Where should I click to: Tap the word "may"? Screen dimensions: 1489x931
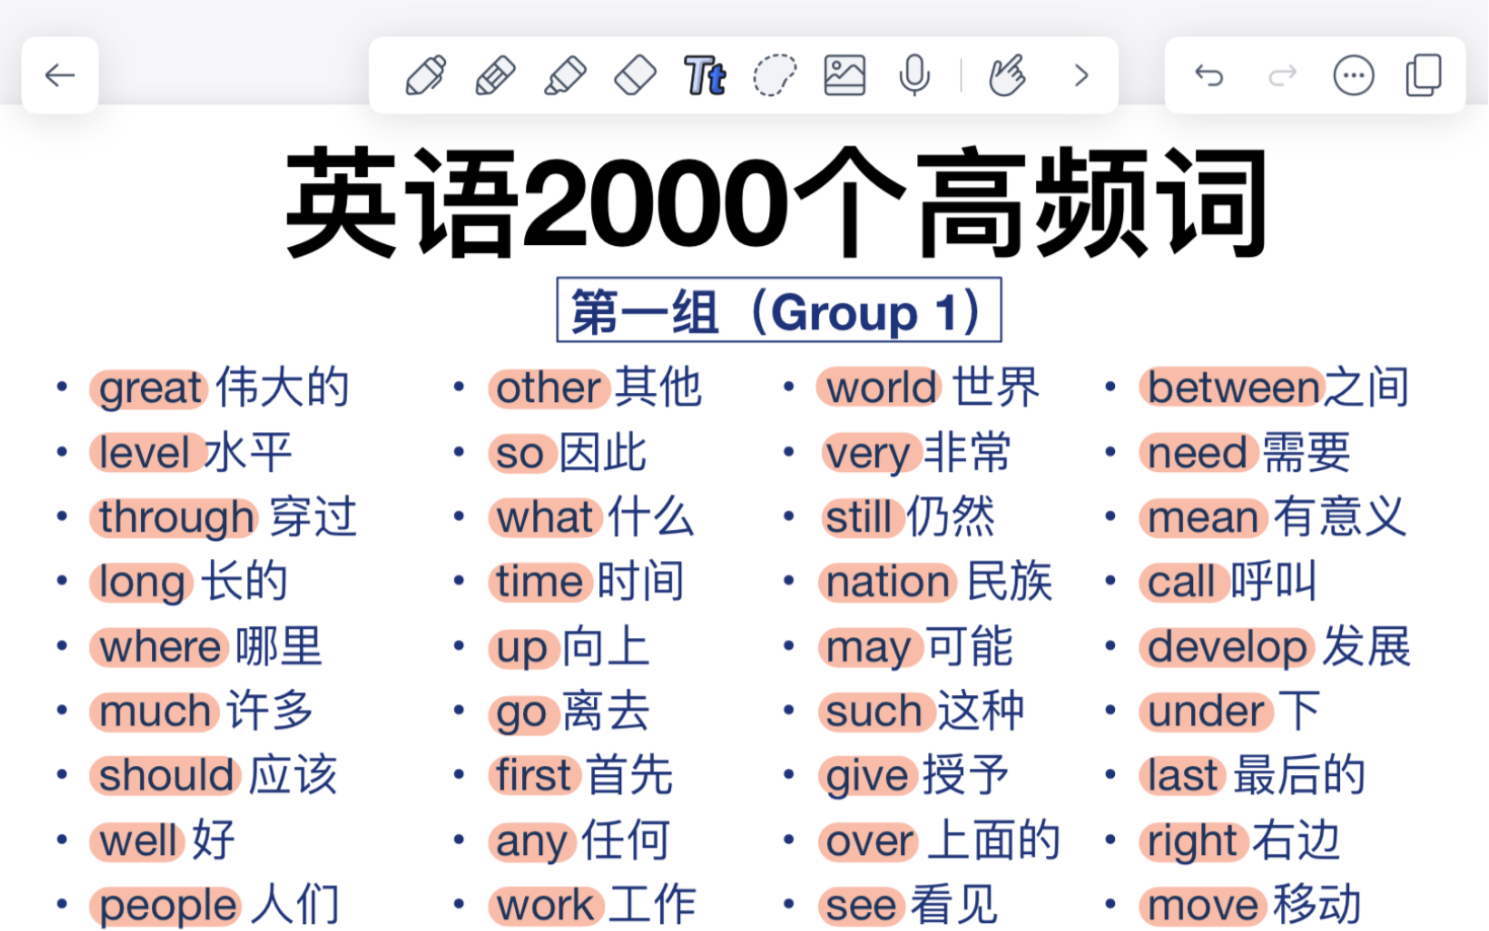pyautogui.click(x=868, y=647)
